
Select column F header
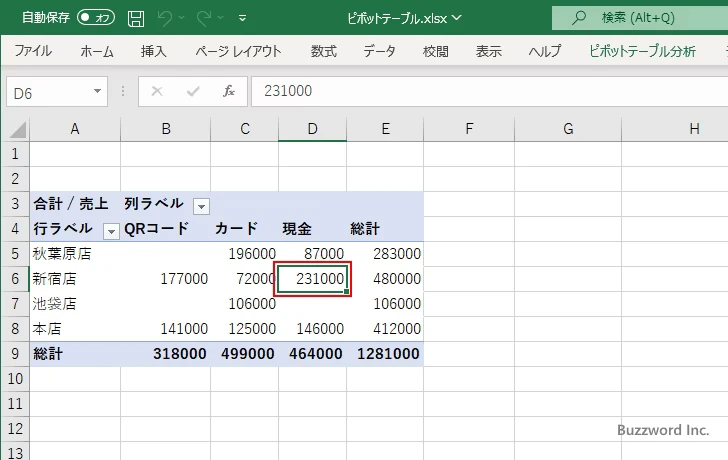tap(469, 129)
